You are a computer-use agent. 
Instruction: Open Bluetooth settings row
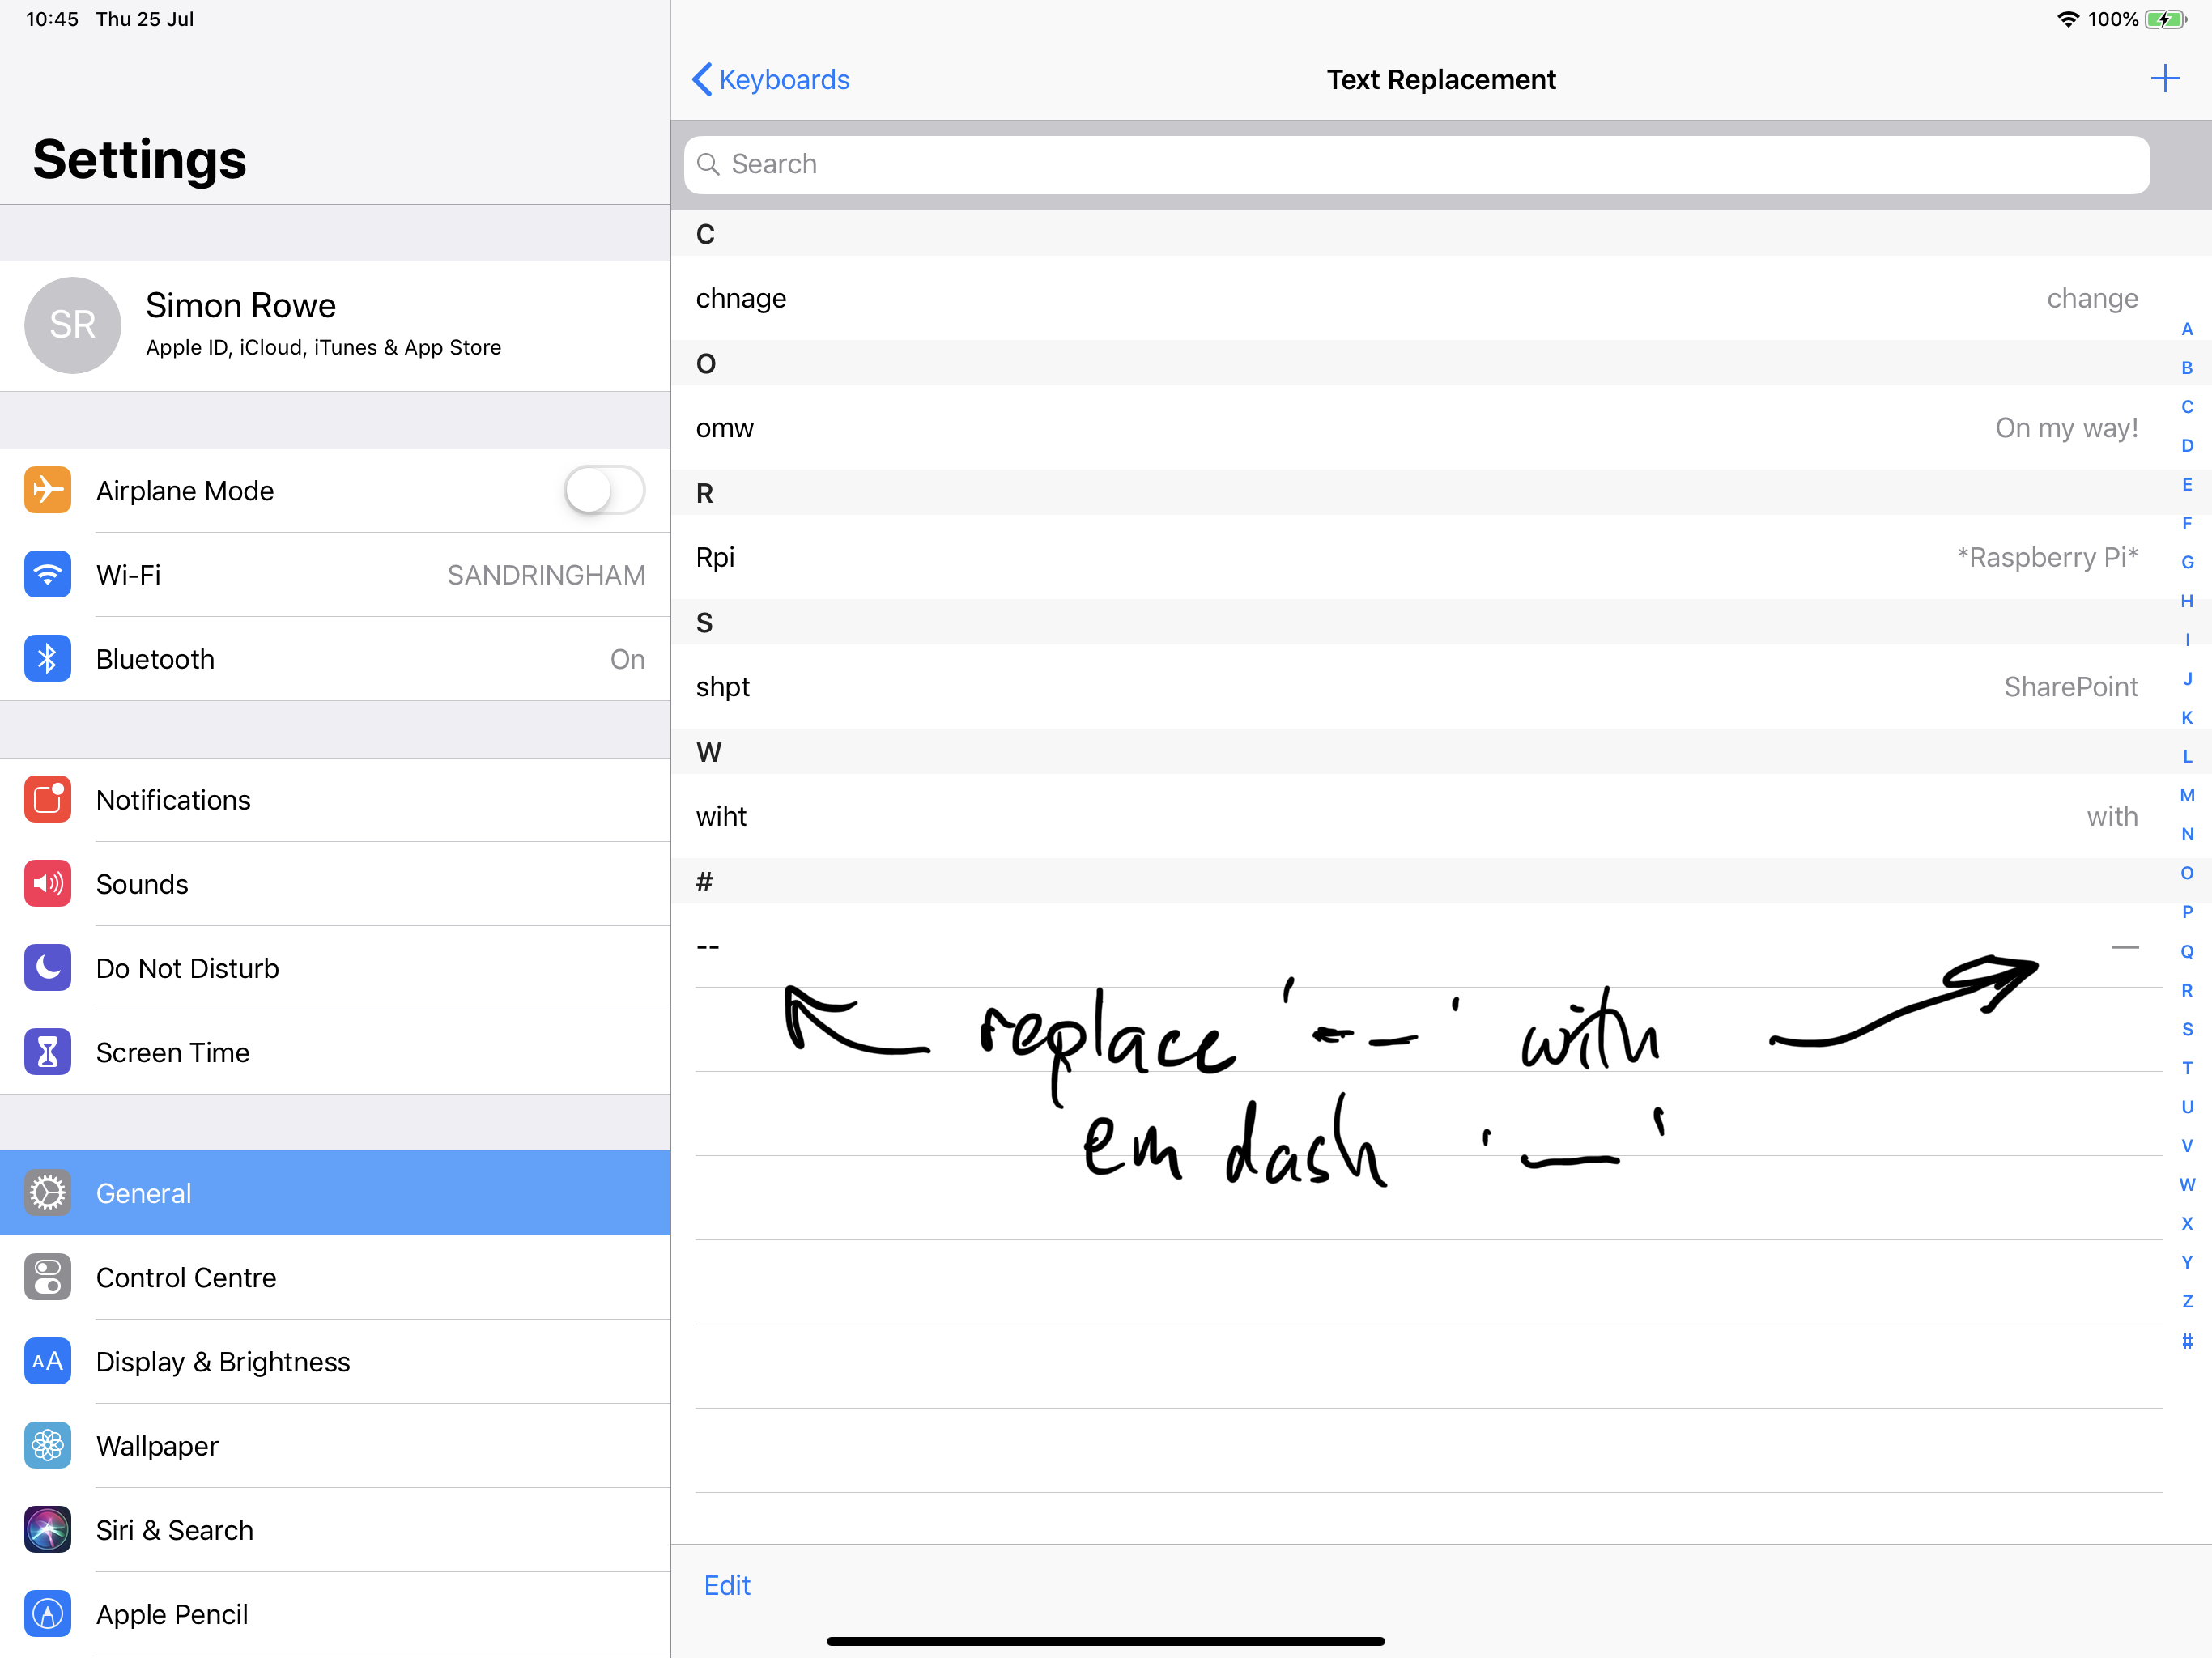335,659
